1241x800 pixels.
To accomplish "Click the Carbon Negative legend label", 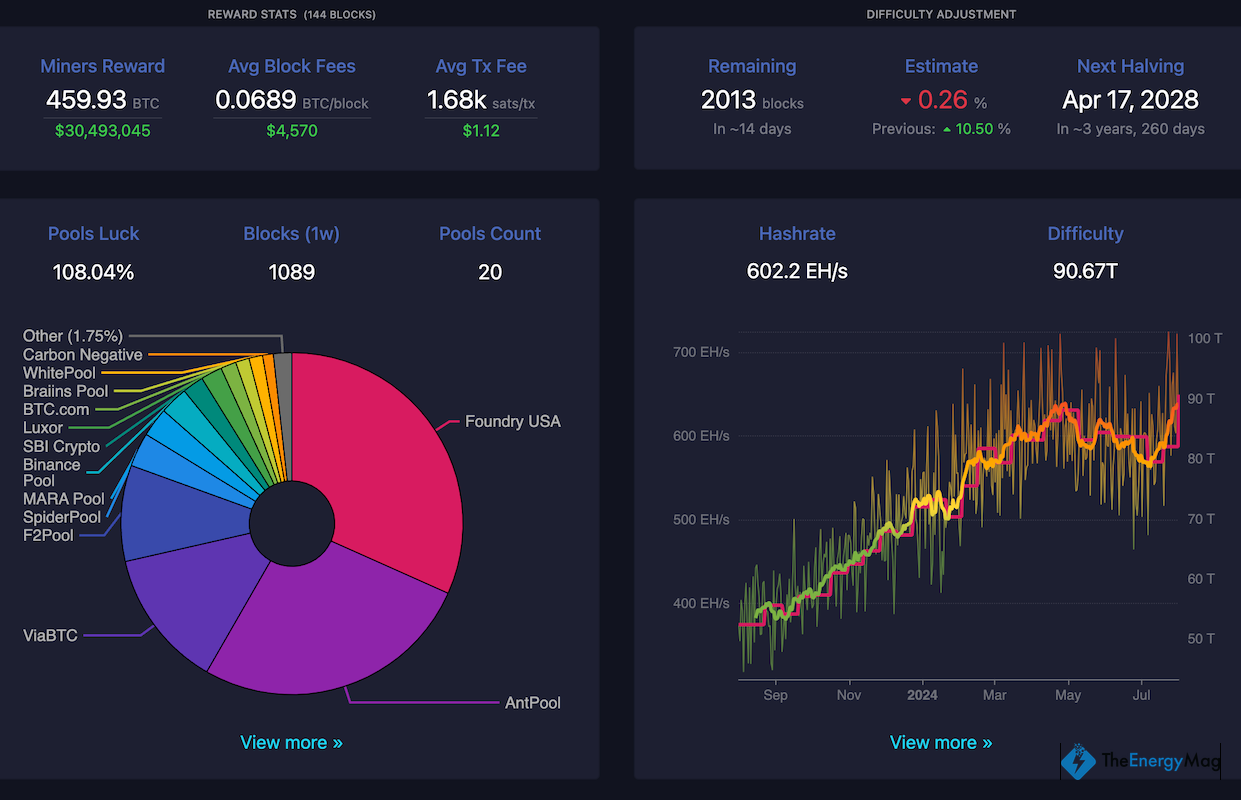I will [83, 355].
